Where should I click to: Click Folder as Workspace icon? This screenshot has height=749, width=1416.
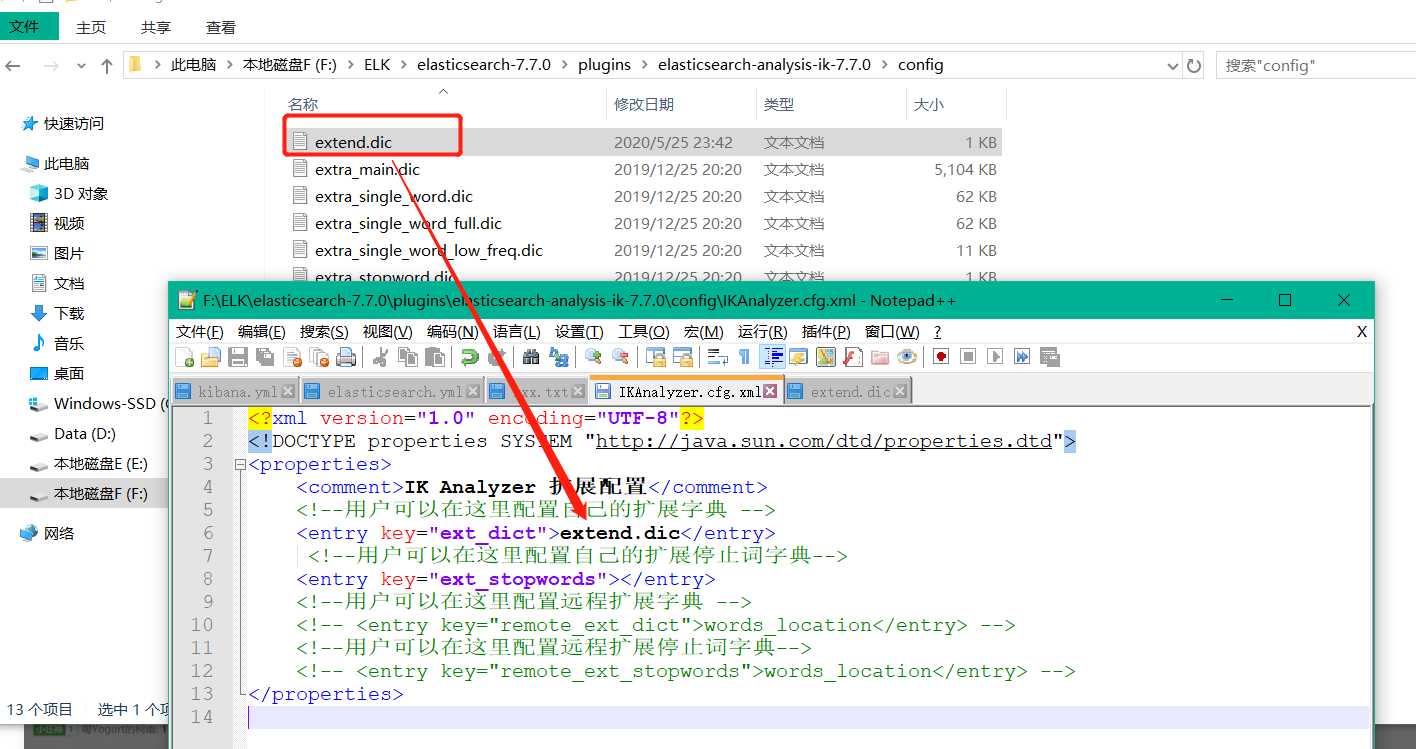[880, 357]
